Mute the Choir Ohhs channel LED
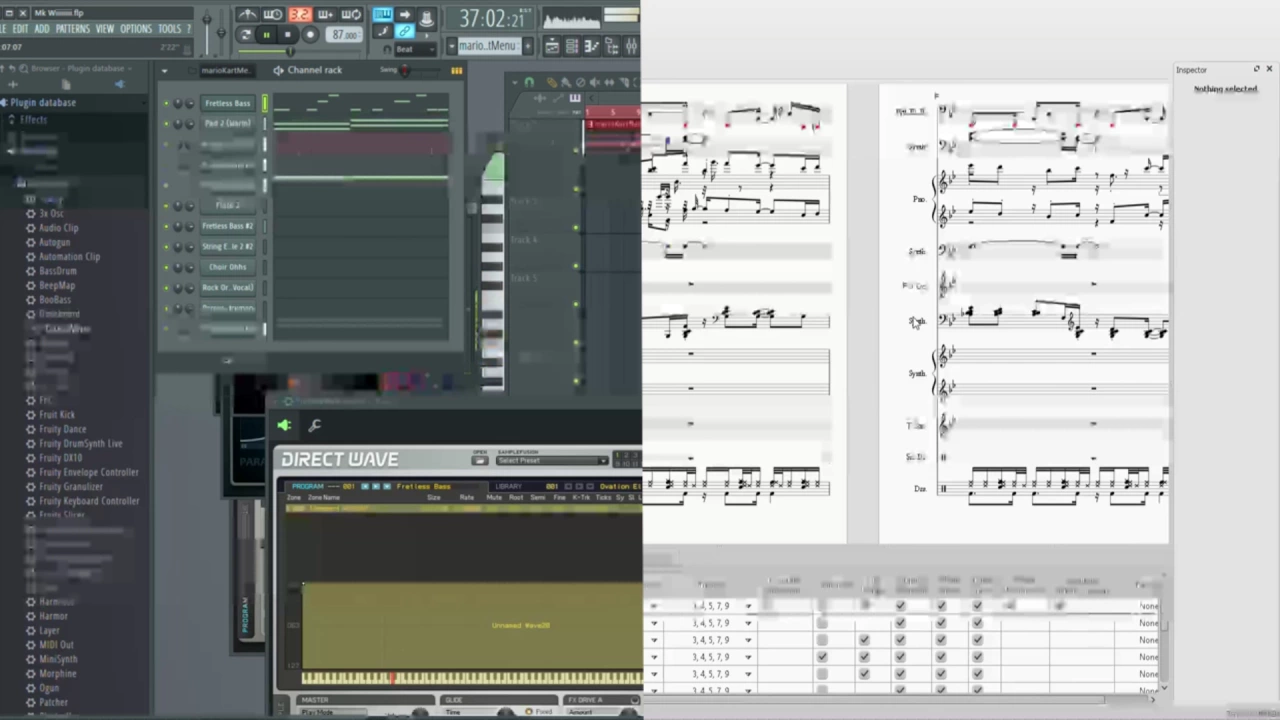 tap(166, 267)
